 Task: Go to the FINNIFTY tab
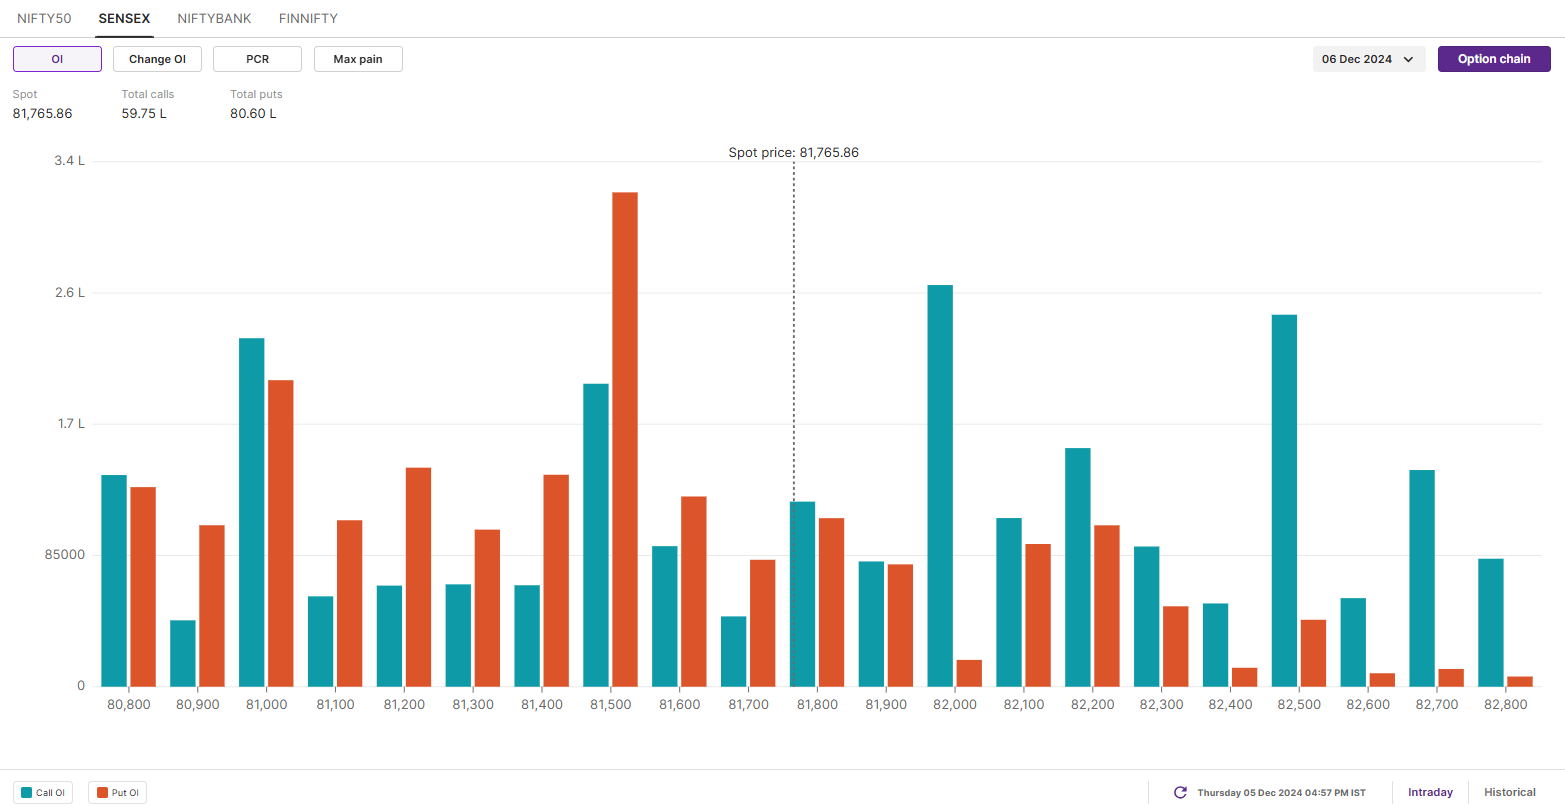[x=308, y=18]
